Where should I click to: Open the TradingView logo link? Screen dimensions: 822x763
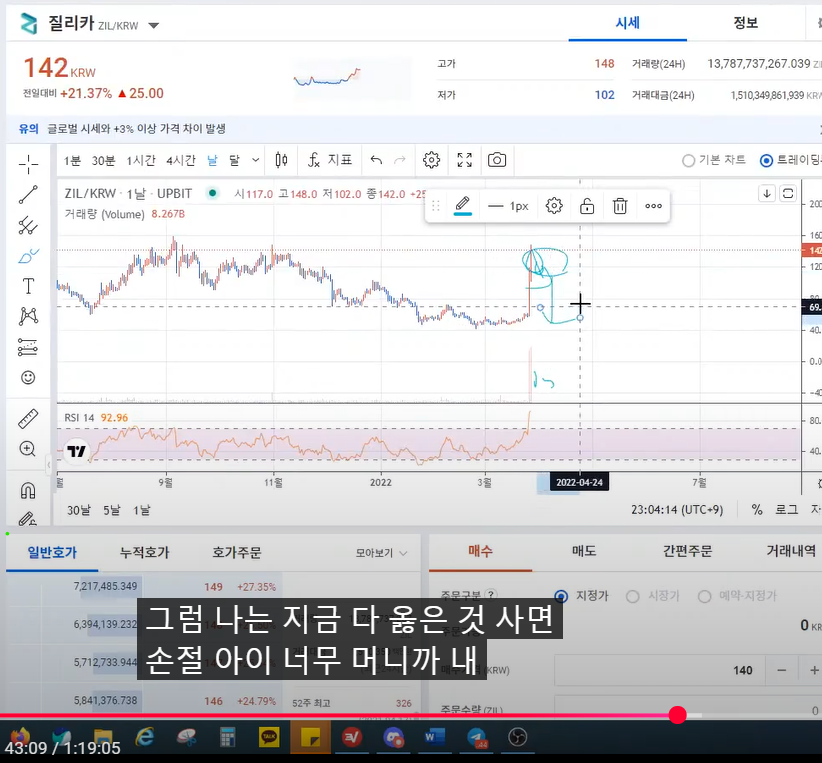pyautogui.click(x=77, y=452)
